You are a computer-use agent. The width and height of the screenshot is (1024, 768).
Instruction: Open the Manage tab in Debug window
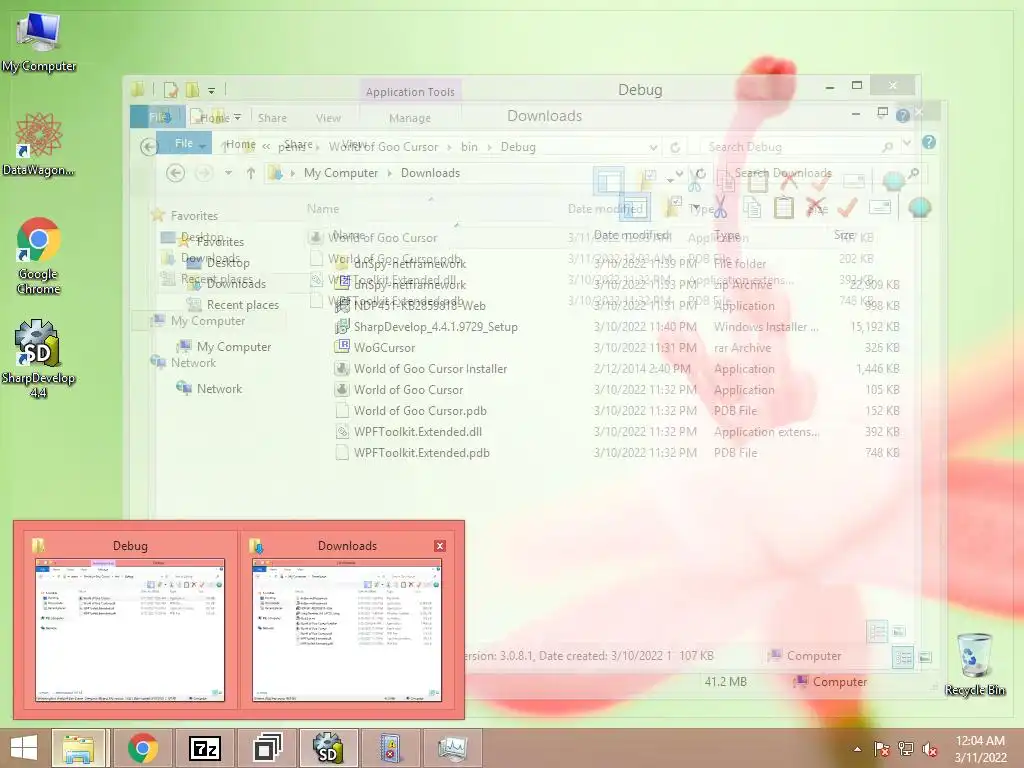pyautogui.click(x=409, y=118)
